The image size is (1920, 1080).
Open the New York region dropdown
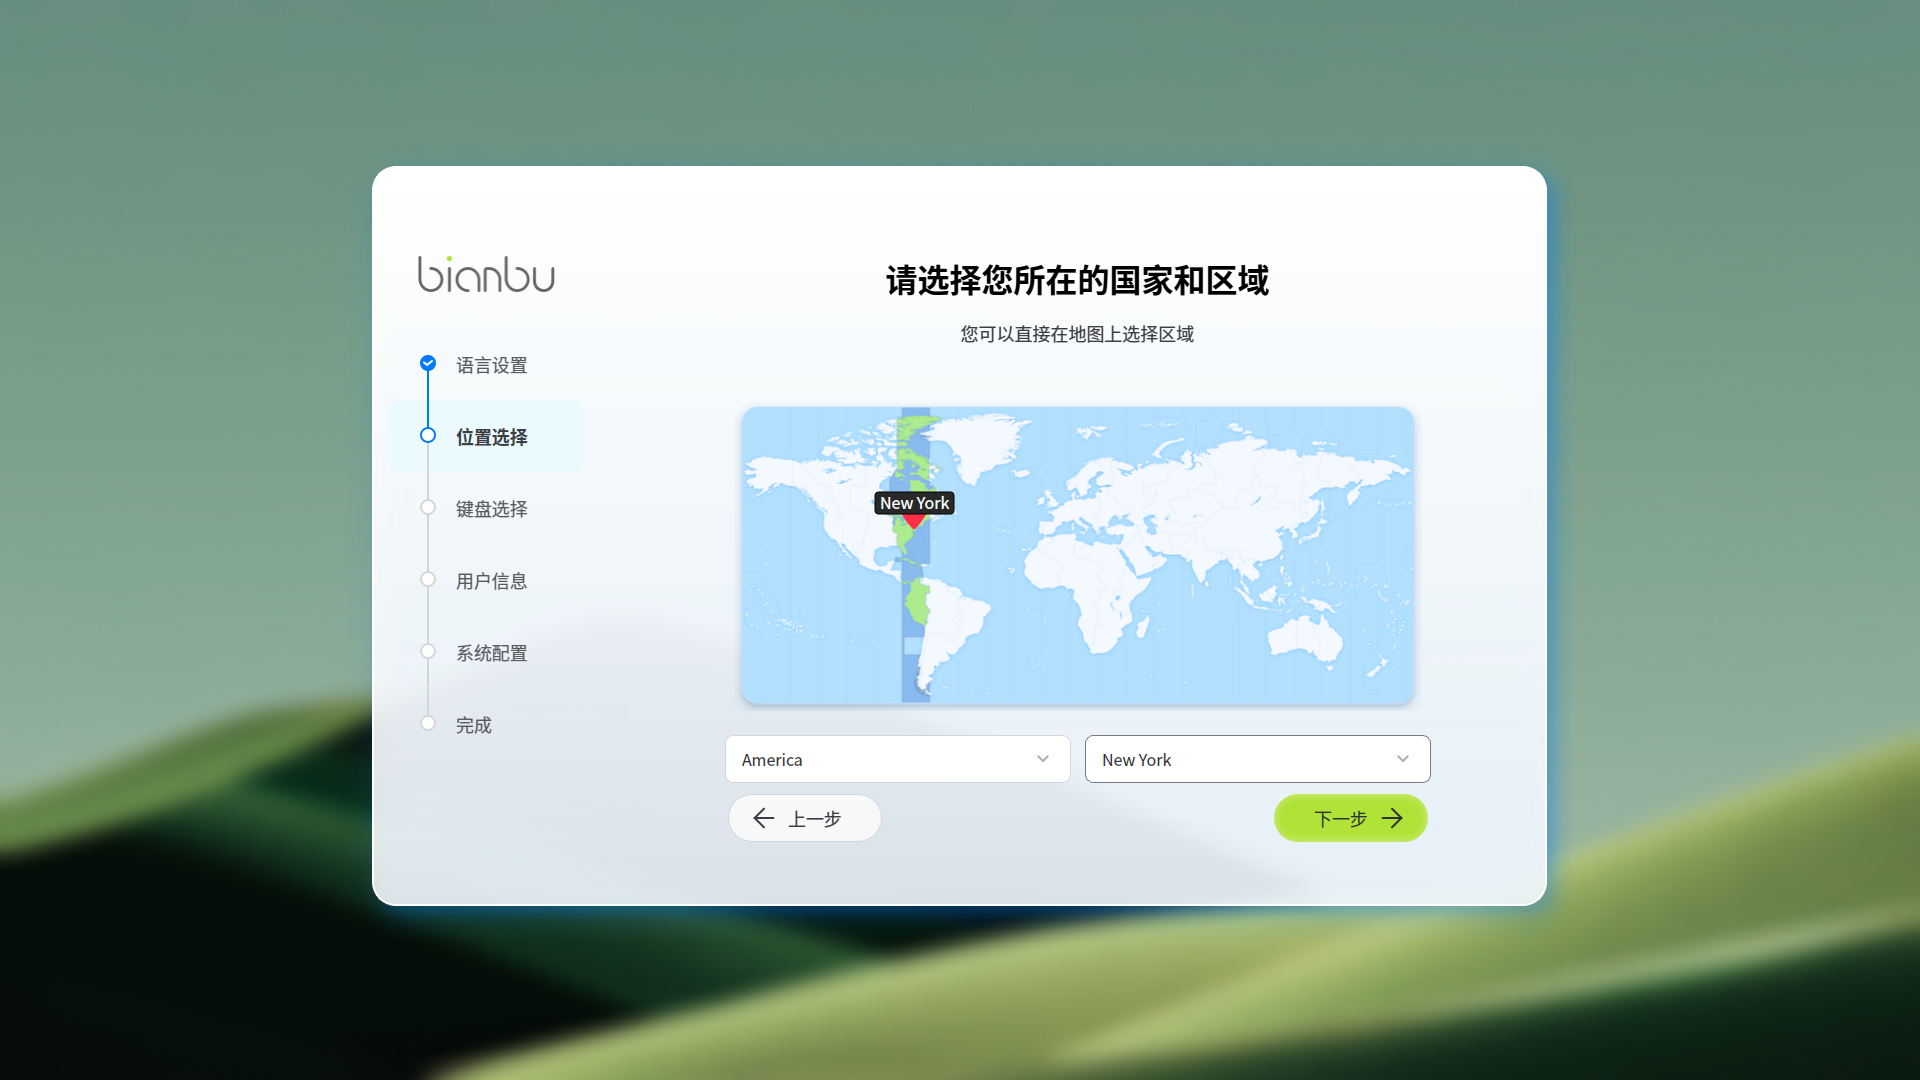click(x=1257, y=759)
